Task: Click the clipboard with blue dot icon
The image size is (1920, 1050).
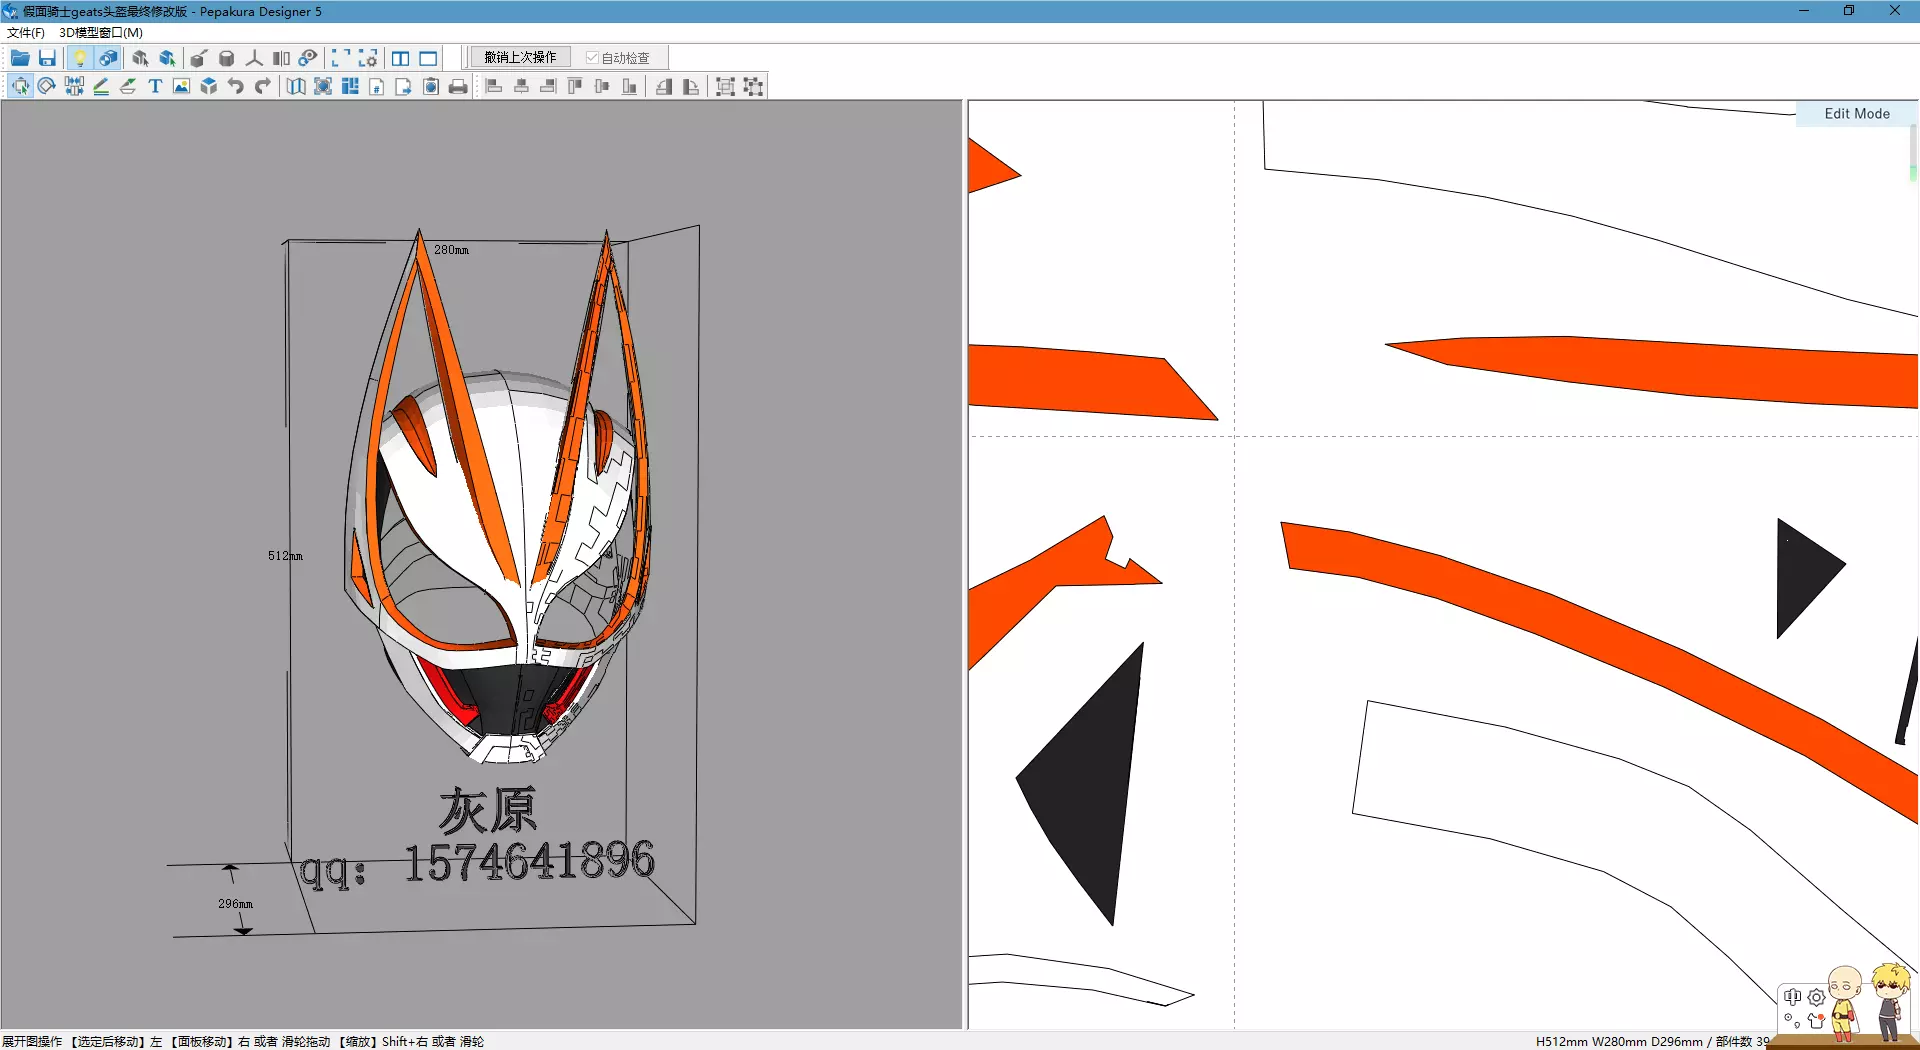Action: coord(431,86)
